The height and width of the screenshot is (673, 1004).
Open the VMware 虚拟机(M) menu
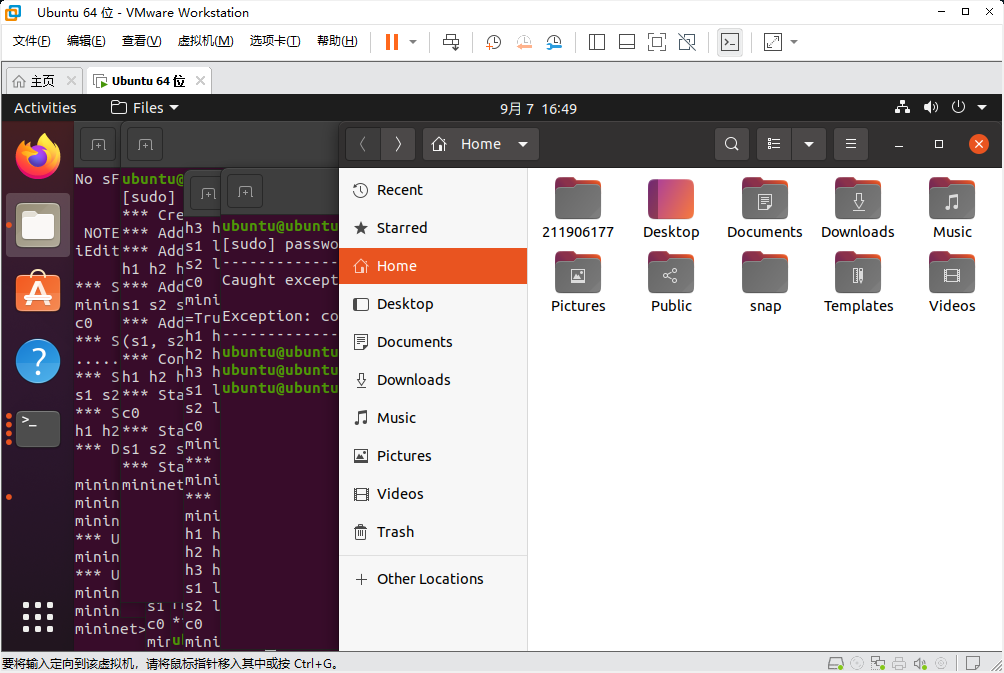coord(206,41)
